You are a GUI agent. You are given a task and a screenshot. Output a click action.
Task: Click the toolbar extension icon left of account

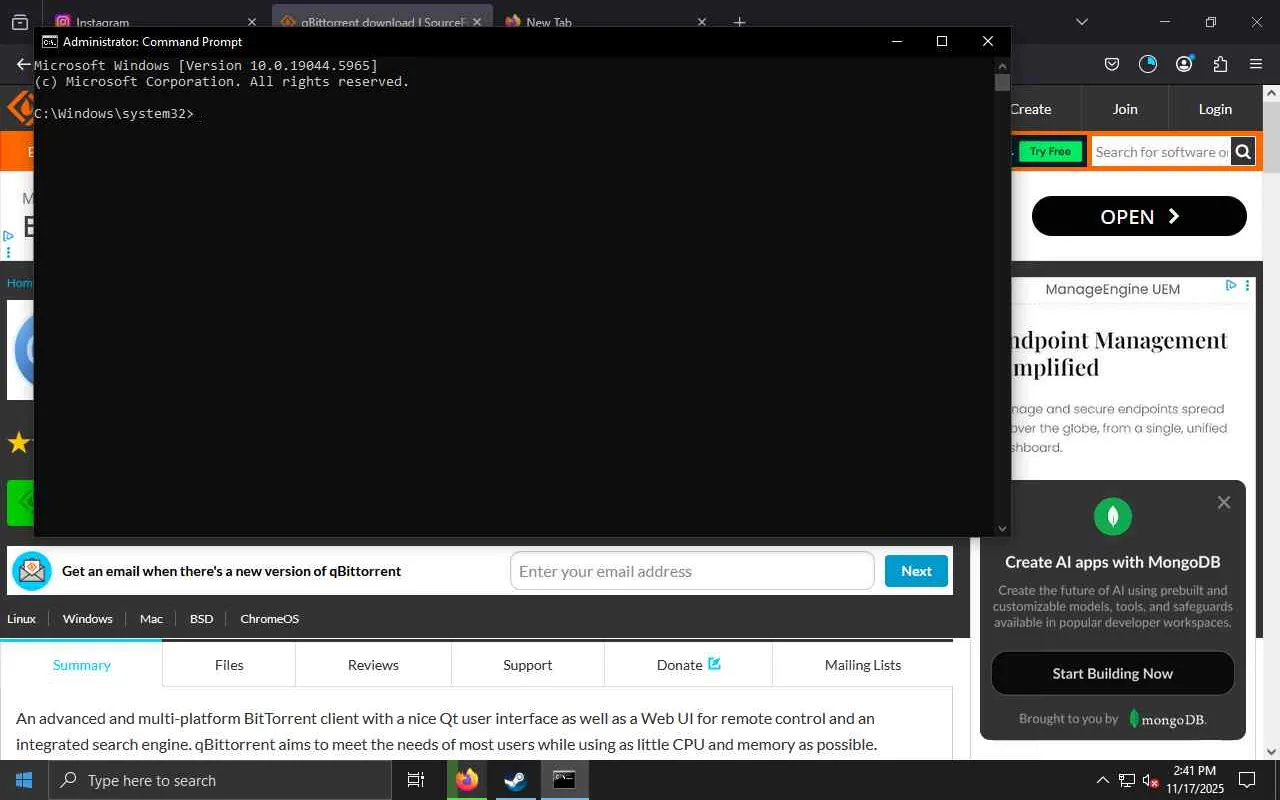[1148, 64]
